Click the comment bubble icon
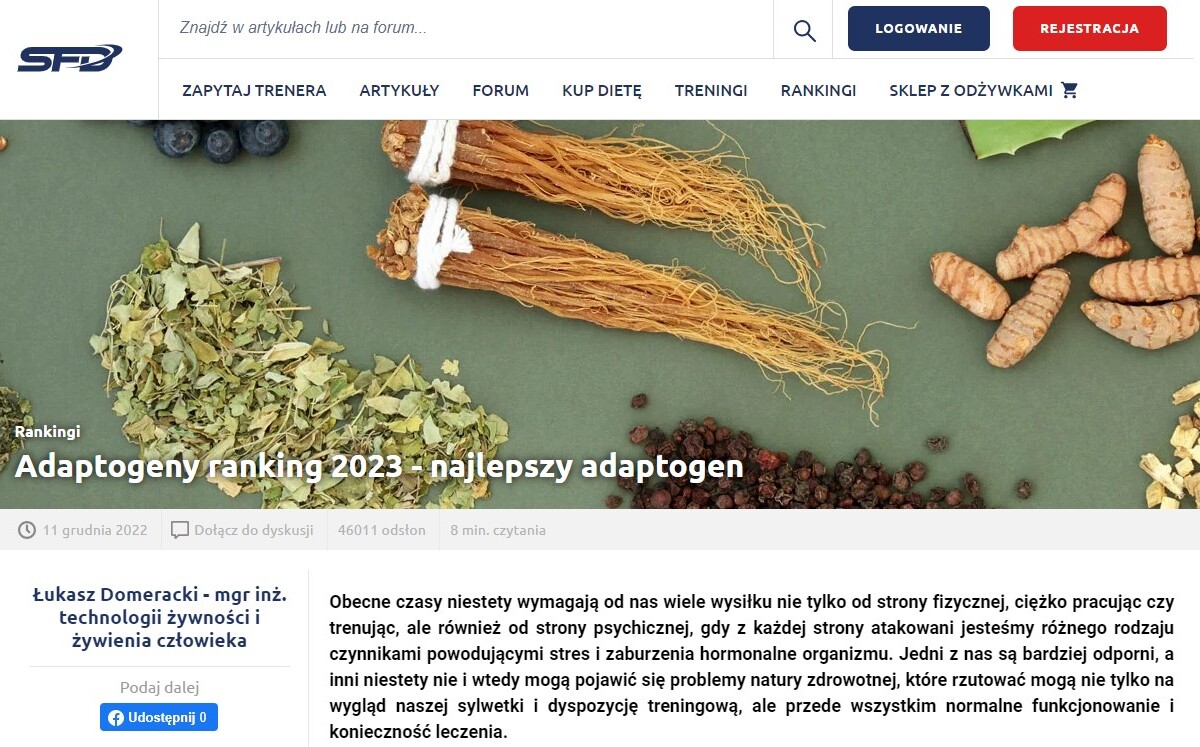 point(180,530)
